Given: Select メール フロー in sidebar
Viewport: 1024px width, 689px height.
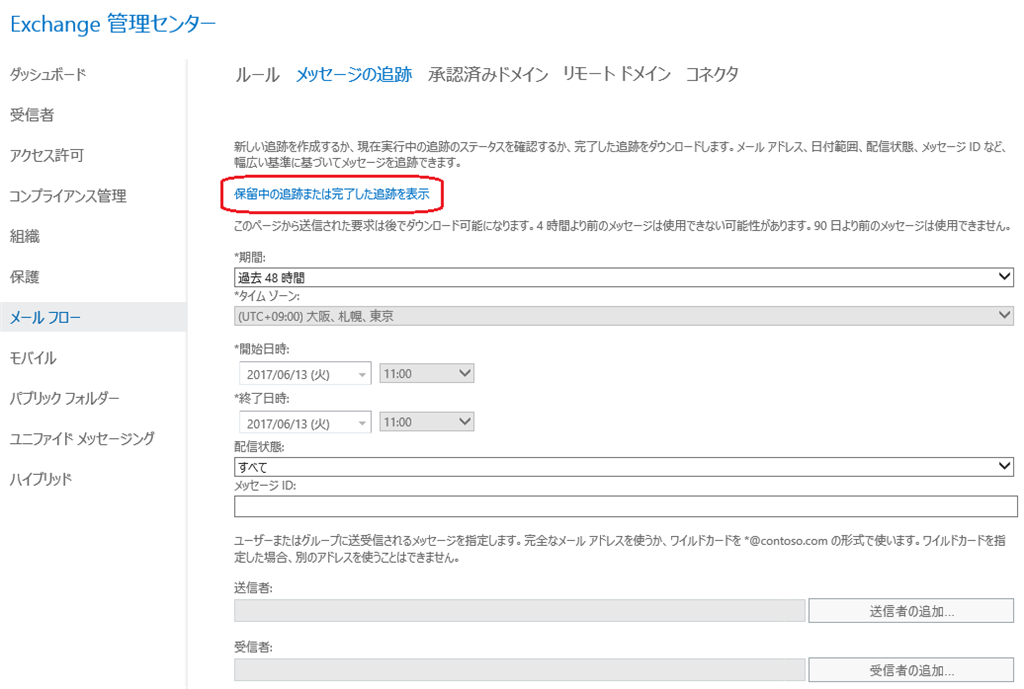Looking at the screenshot, I should [x=93, y=317].
